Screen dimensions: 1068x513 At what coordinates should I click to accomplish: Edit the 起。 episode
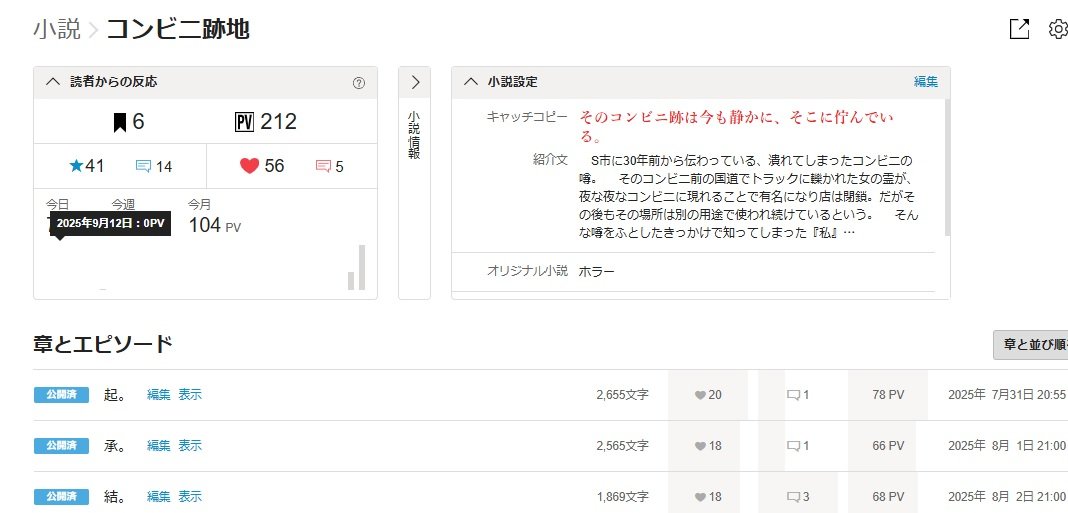point(159,395)
